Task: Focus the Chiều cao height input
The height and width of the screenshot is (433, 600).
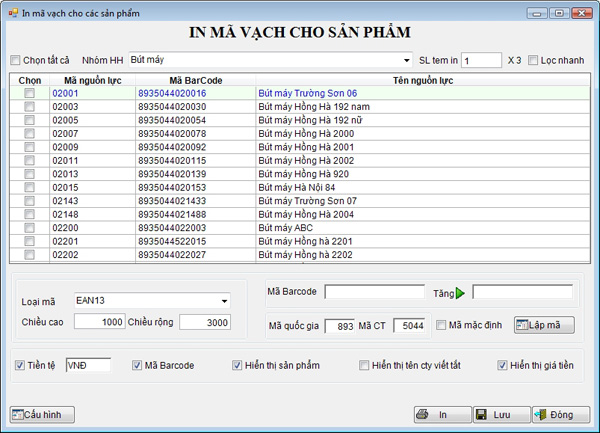Action: [x=99, y=322]
